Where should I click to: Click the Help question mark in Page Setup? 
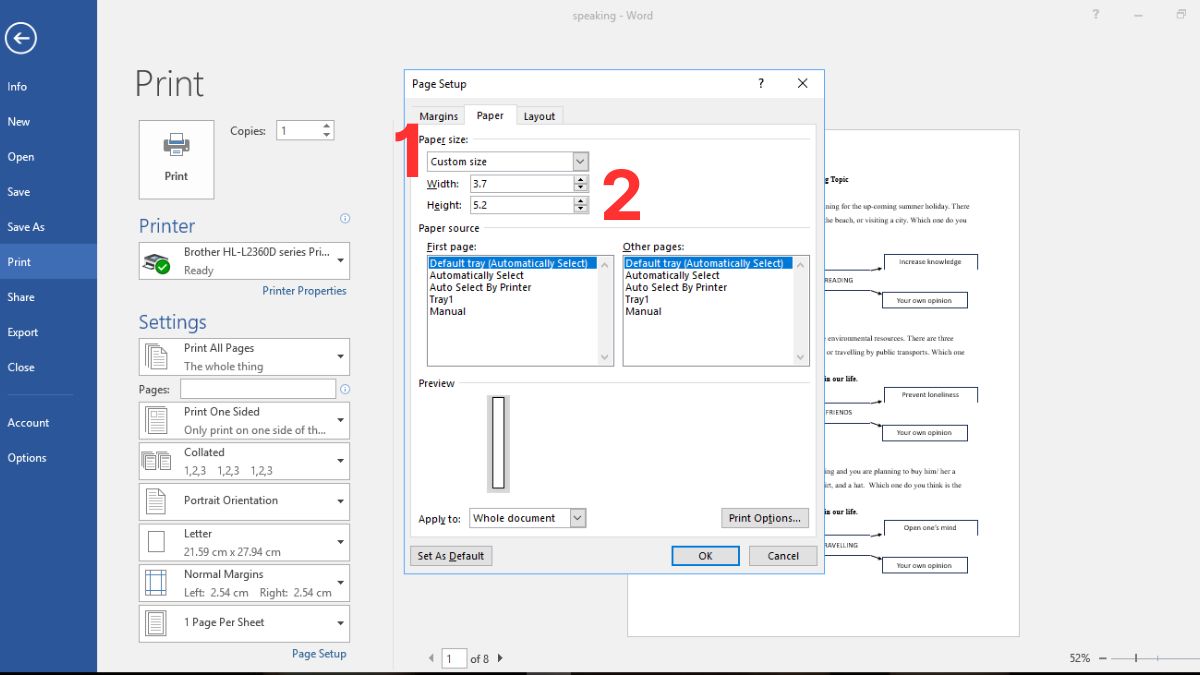(x=761, y=84)
